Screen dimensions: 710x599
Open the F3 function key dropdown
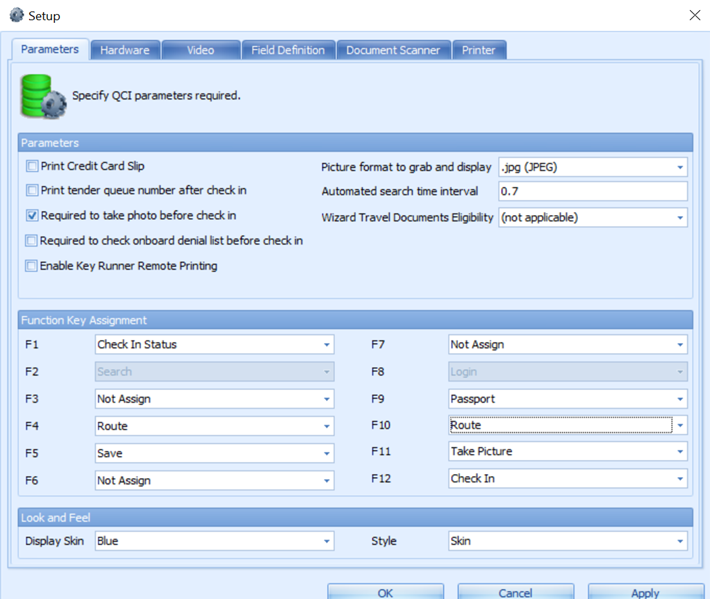click(x=215, y=399)
